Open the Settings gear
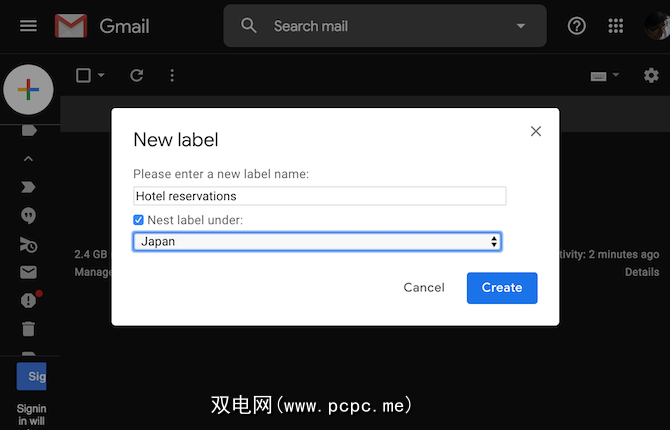 click(652, 75)
